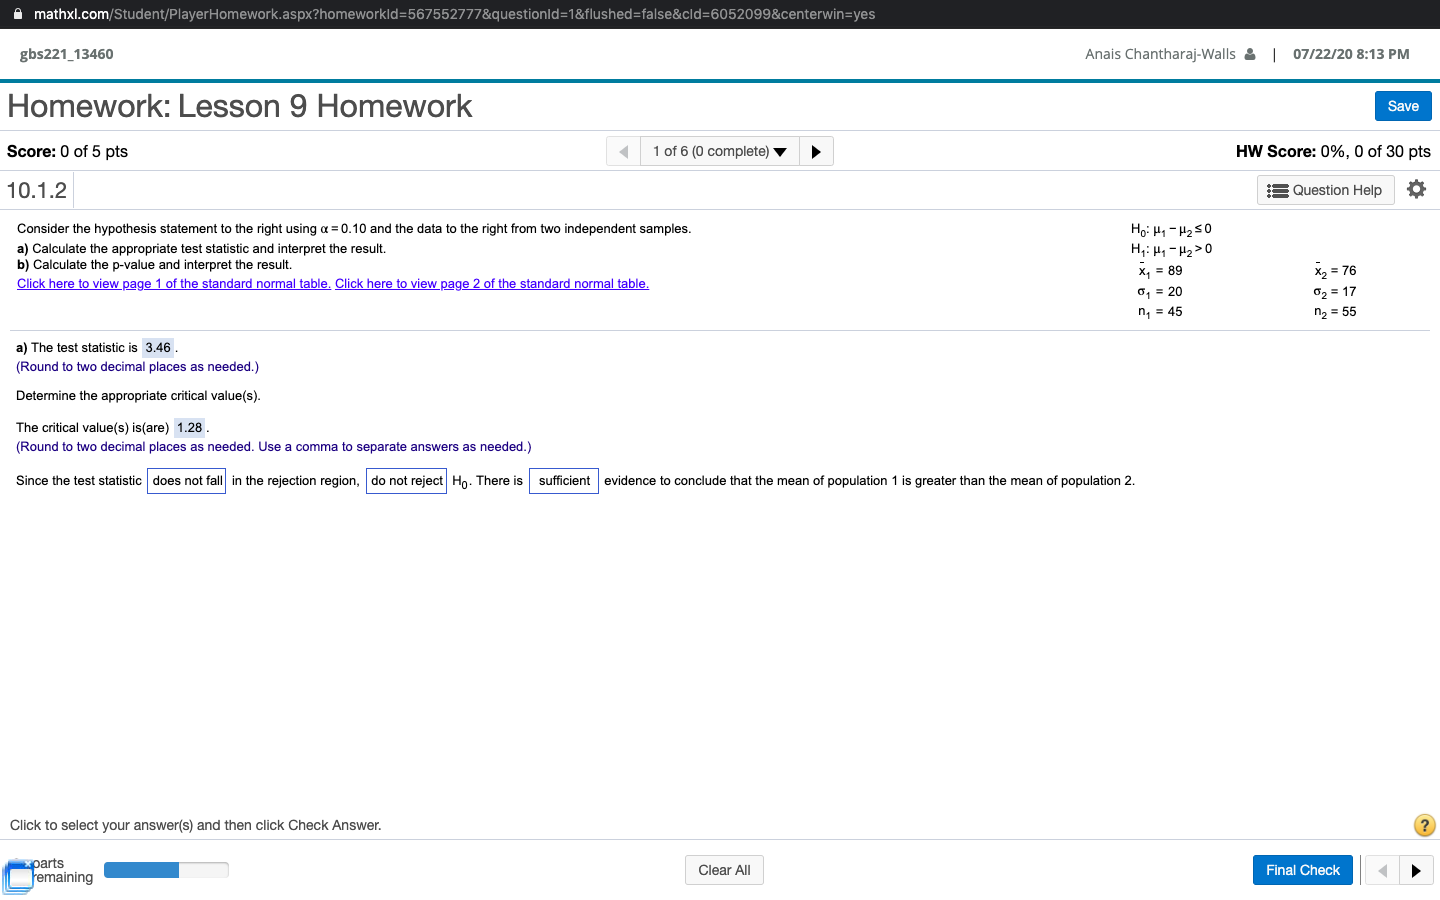Open the 'does not fall' answer selector
This screenshot has width=1440, height=900.
[186, 481]
